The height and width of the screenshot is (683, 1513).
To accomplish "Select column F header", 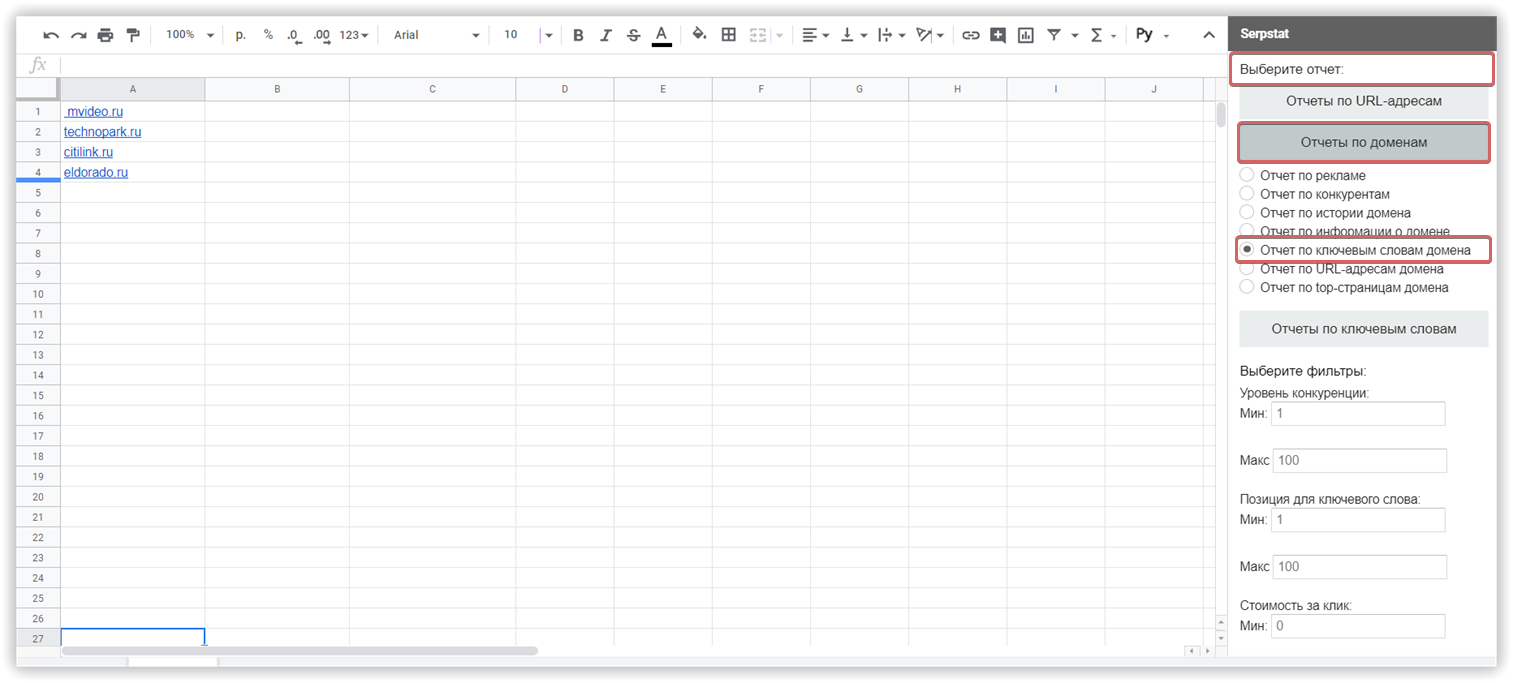I will point(761,89).
